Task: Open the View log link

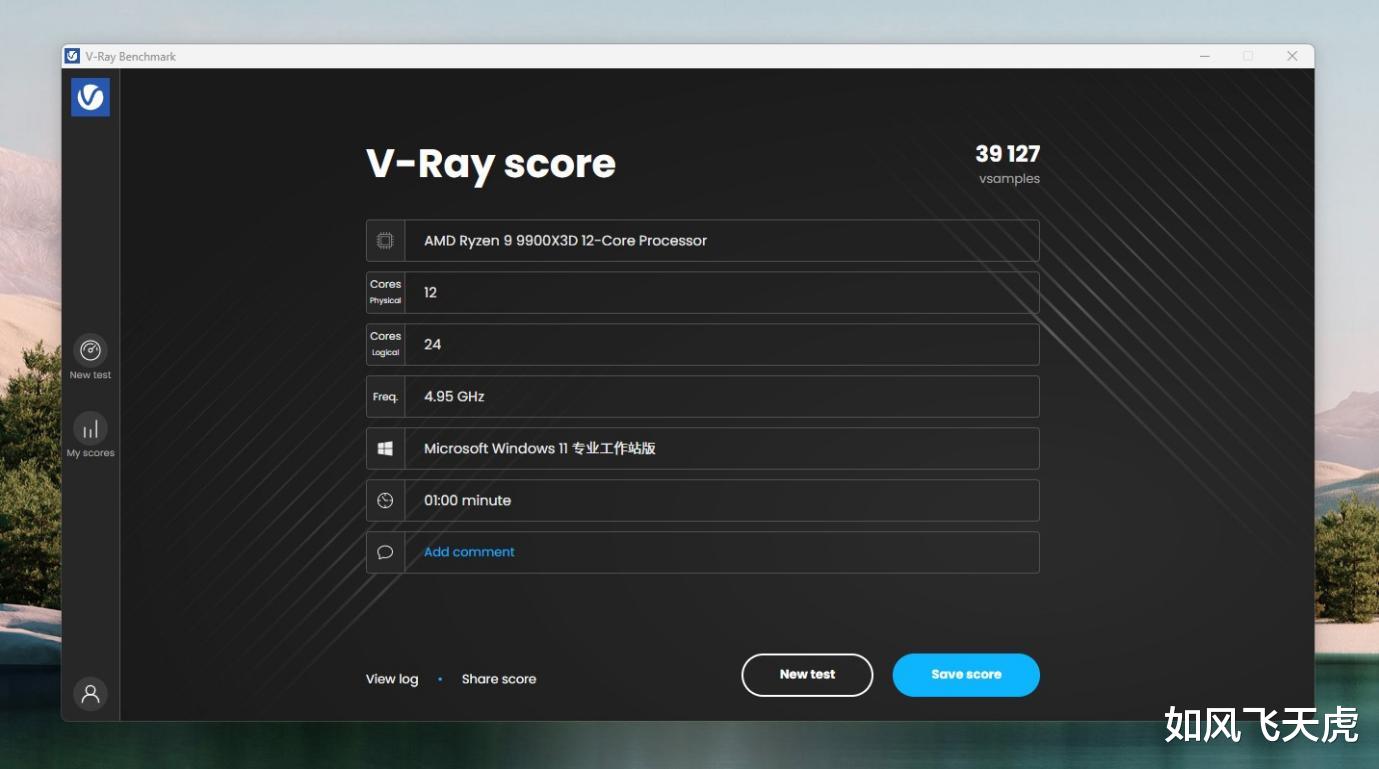Action: pyautogui.click(x=392, y=679)
